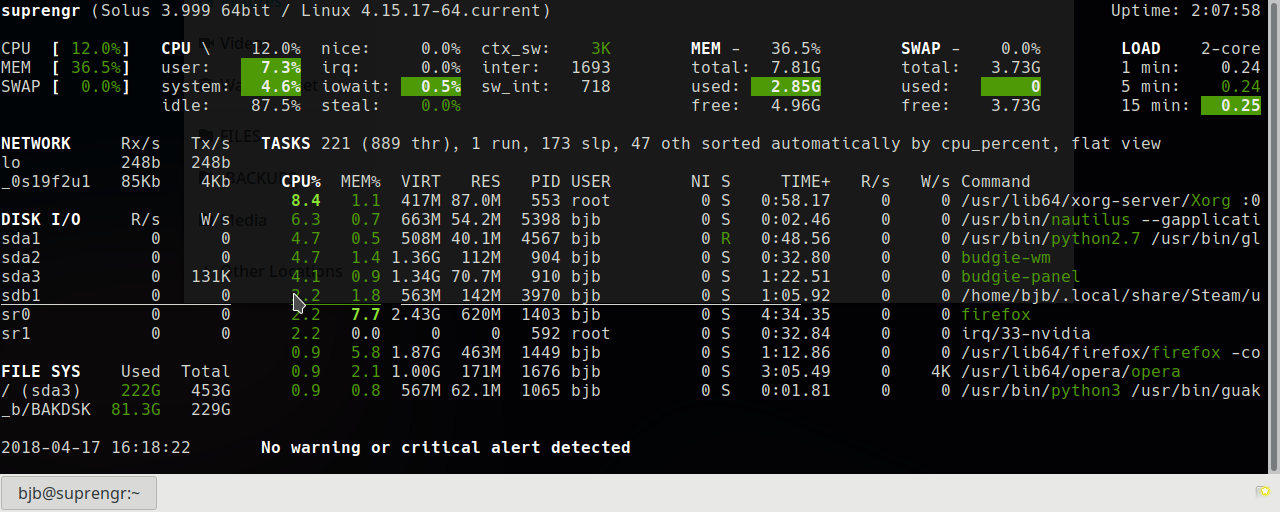Click the _b/BAKDSK used value 81.3G
The image size is (1280, 512).
click(x=136, y=409)
